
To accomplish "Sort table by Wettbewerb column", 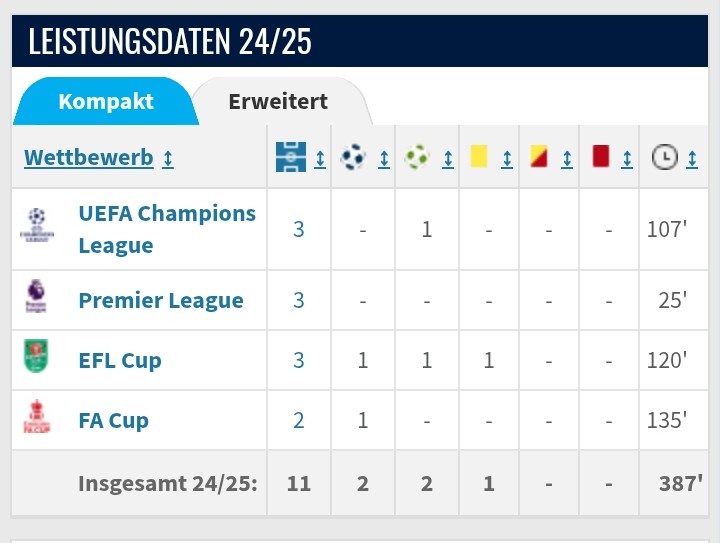I will [x=89, y=158].
